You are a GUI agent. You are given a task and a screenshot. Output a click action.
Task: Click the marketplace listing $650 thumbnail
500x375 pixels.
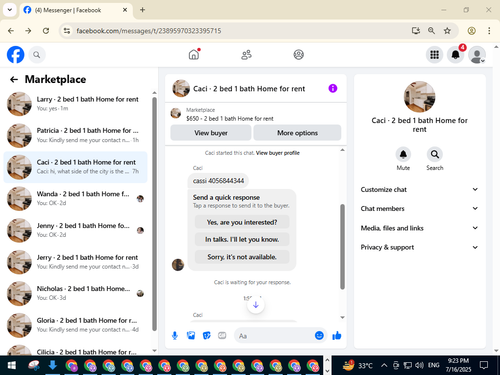pyautogui.click(x=176, y=113)
